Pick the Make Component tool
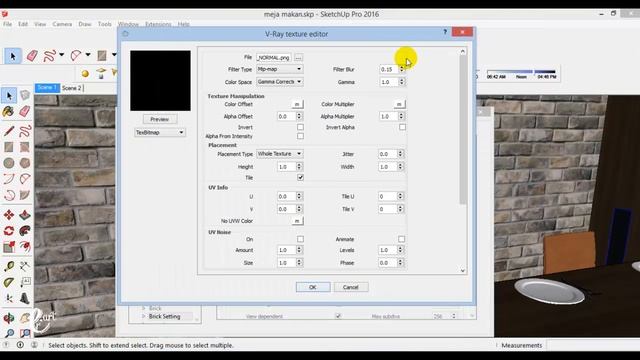This screenshot has height=360, width=640. click(x=25, y=96)
